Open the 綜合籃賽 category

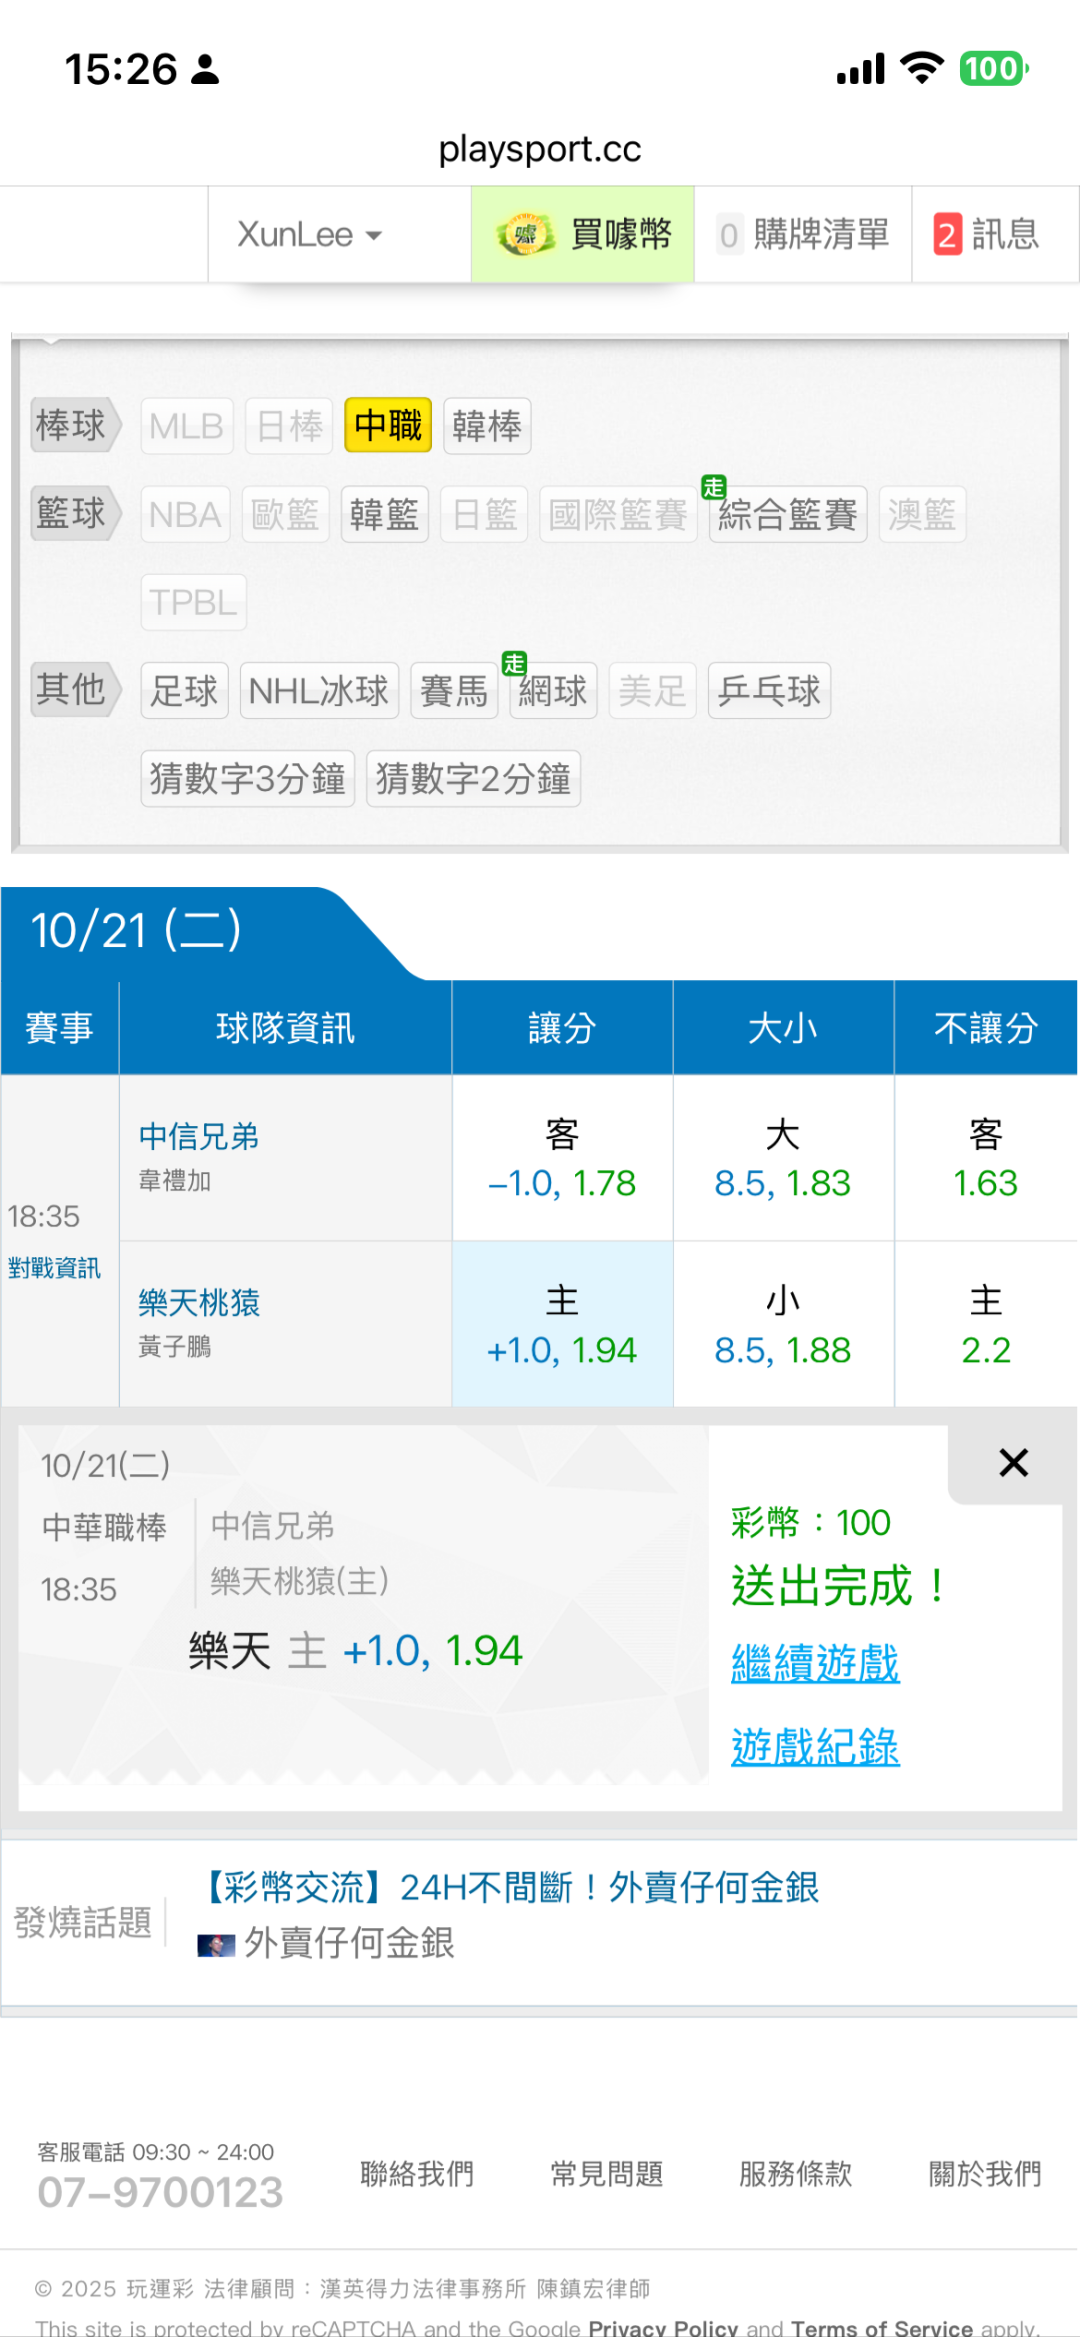787,515
